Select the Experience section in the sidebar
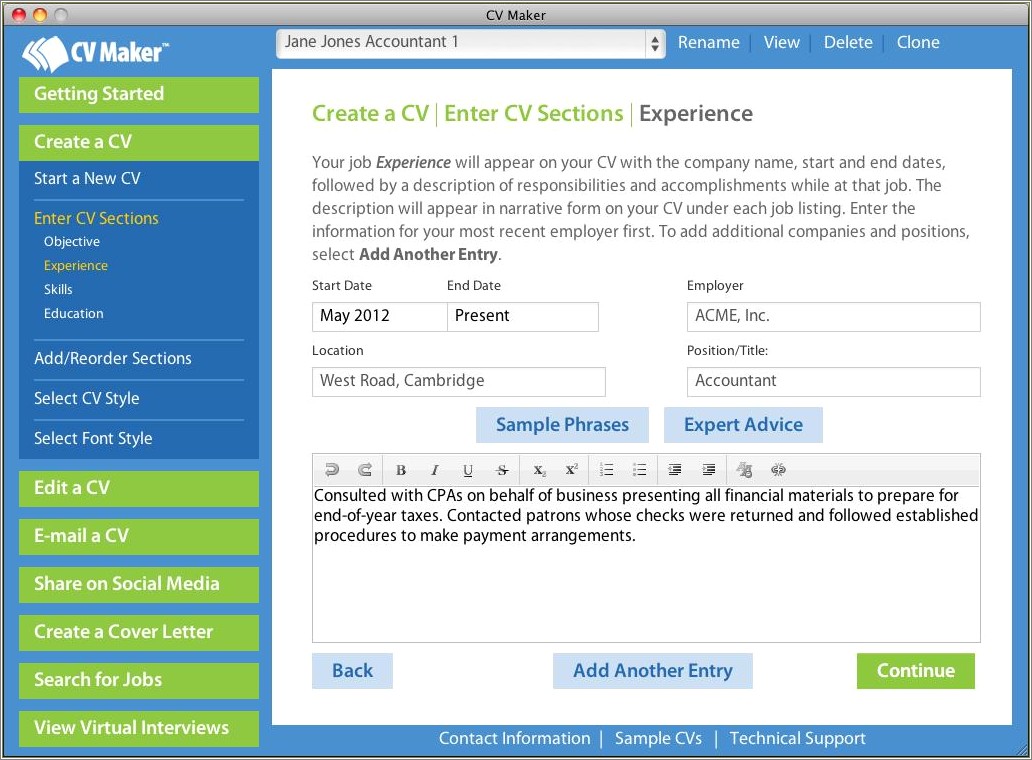The height and width of the screenshot is (760, 1032). point(75,265)
